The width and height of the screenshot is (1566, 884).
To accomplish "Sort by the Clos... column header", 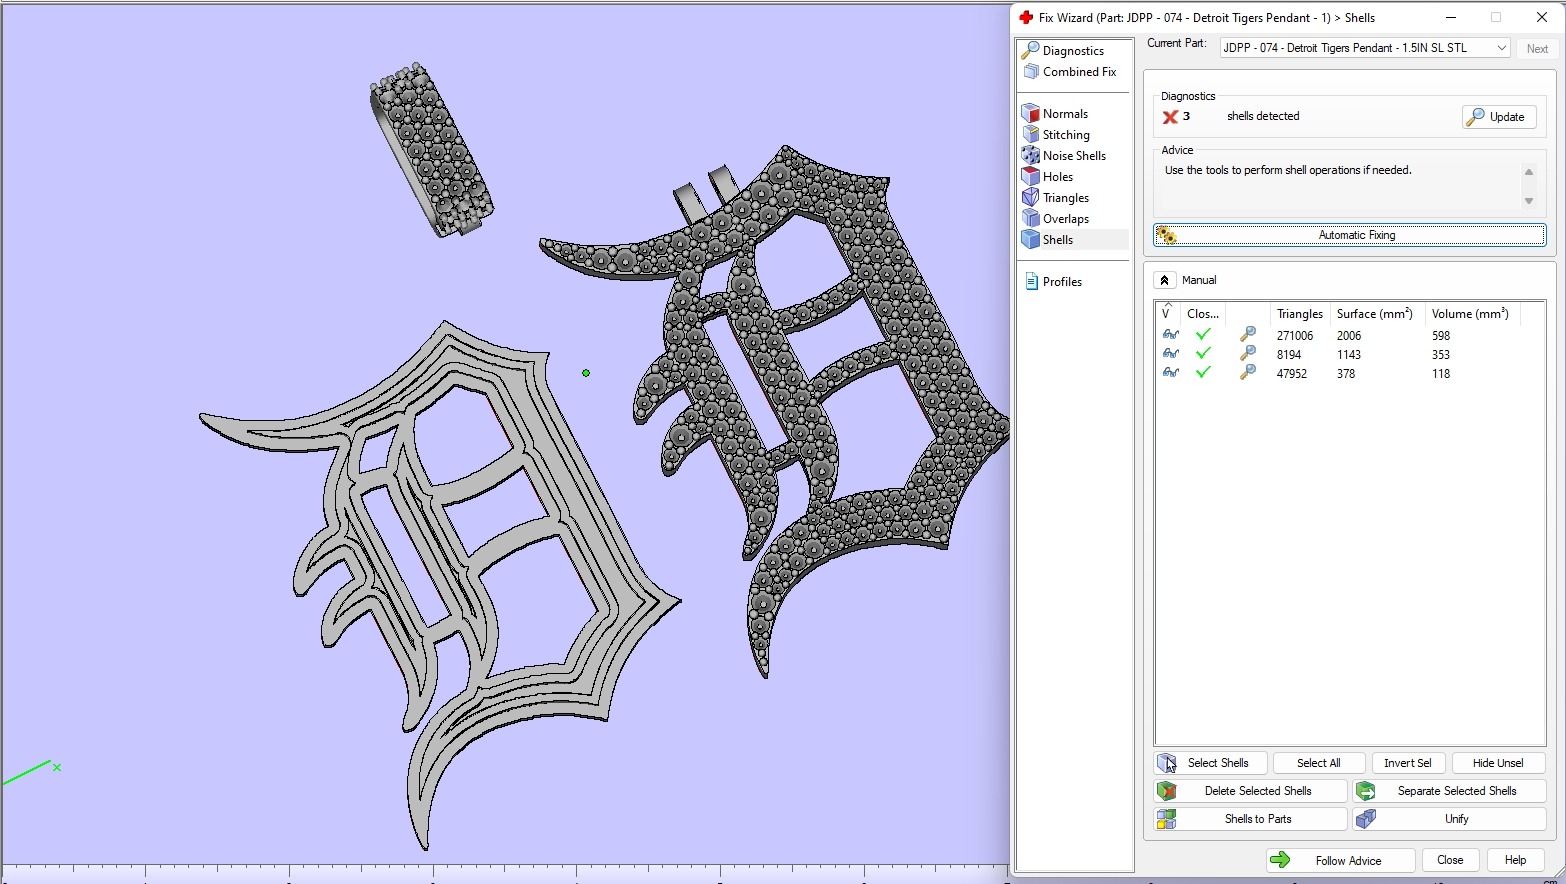I will click(1203, 314).
